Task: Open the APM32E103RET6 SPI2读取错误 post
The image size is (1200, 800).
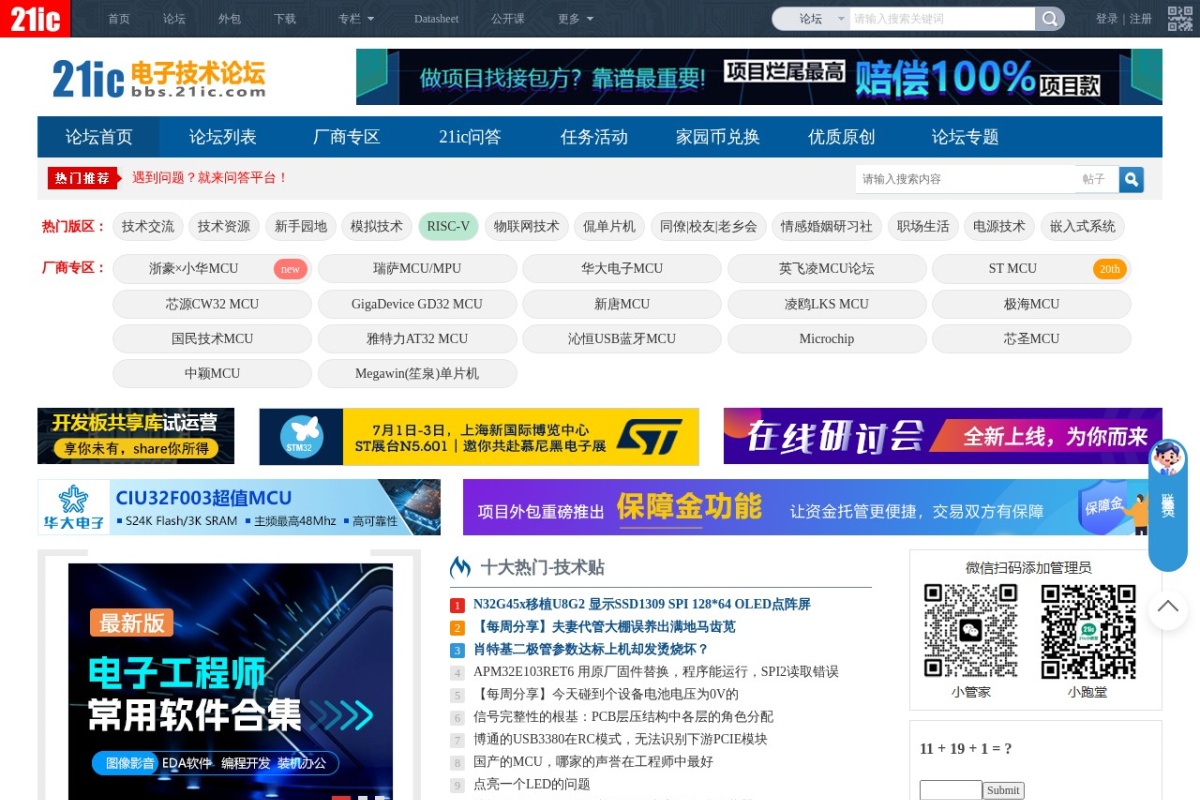Action: pyautogui.click(x=656, y=672)
